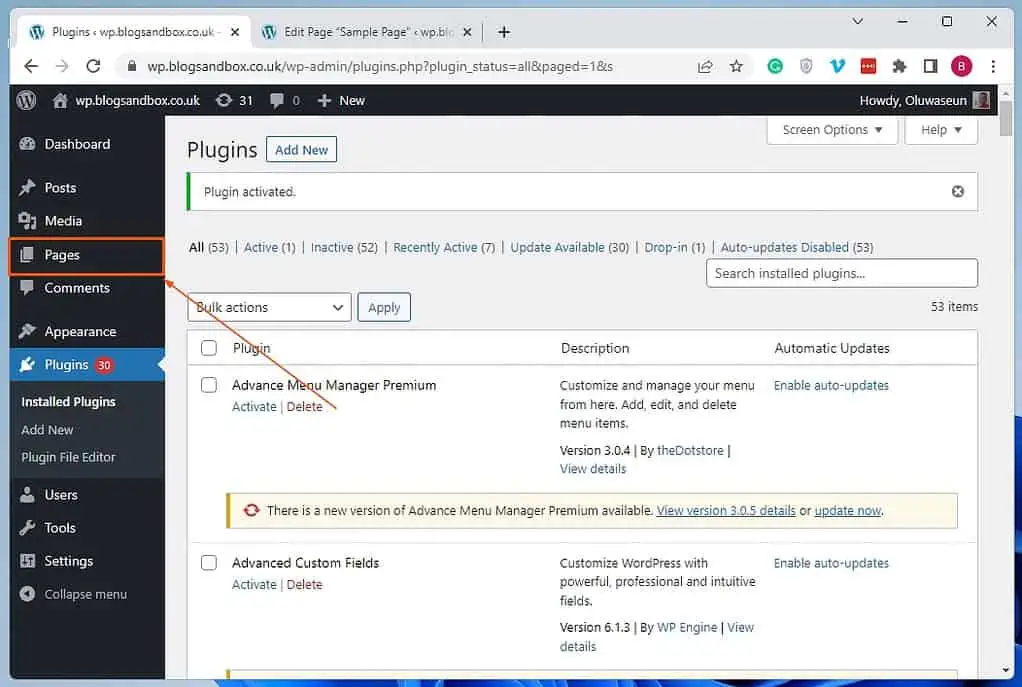Click the Collapse menu arrow icon

pos(27,594)
